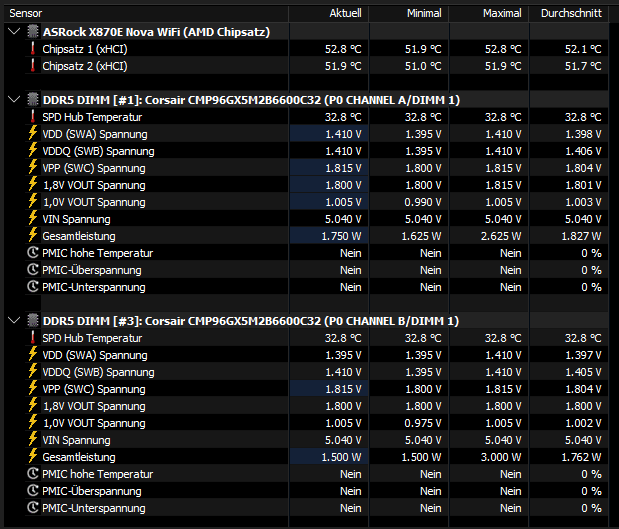The height and width of the screenshot is (529, 619).
Task: Click the thermometer icon of DIMM #1 SPD Hub
Action: [33, 116]
